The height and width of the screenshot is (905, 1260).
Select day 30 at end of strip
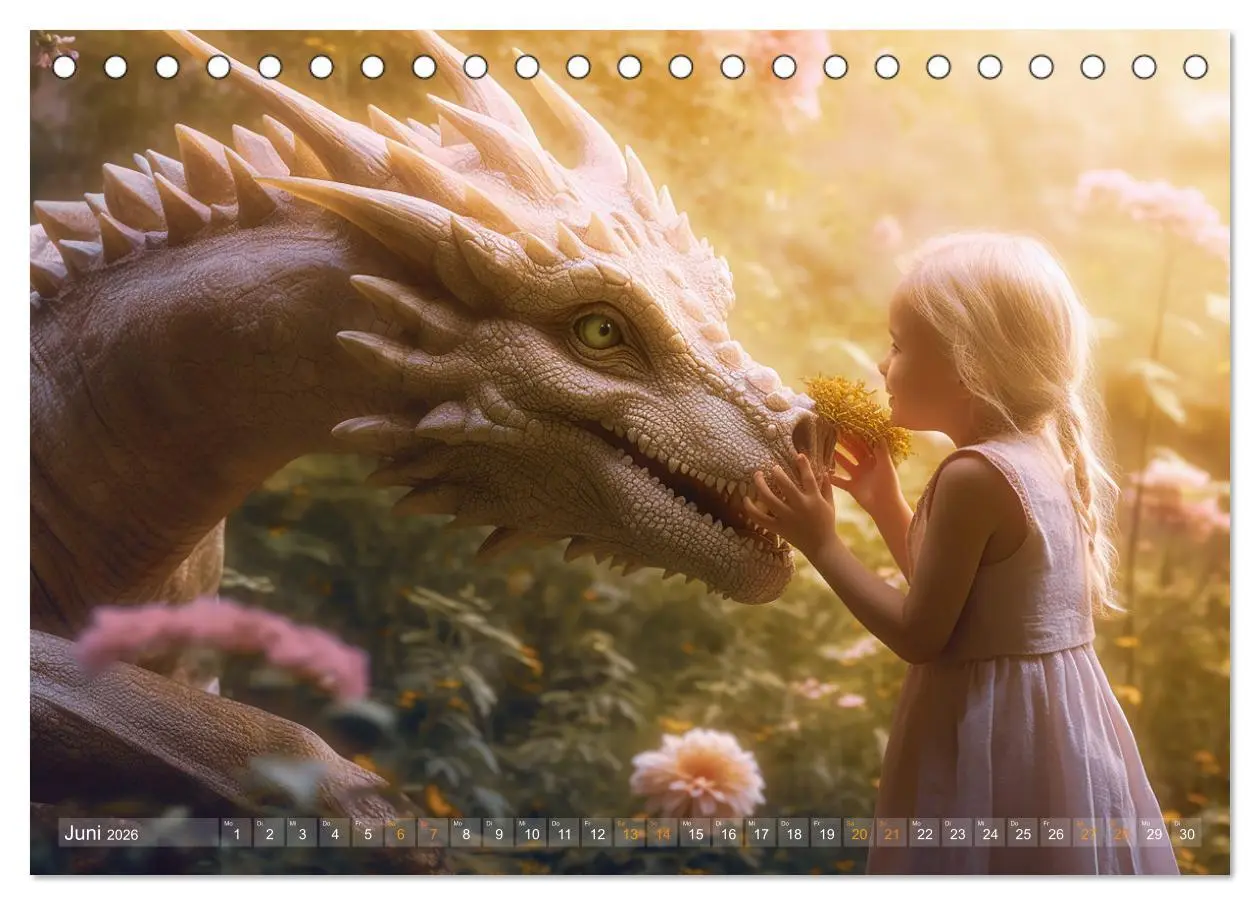pyautogui.click(x=1187, y=833)
